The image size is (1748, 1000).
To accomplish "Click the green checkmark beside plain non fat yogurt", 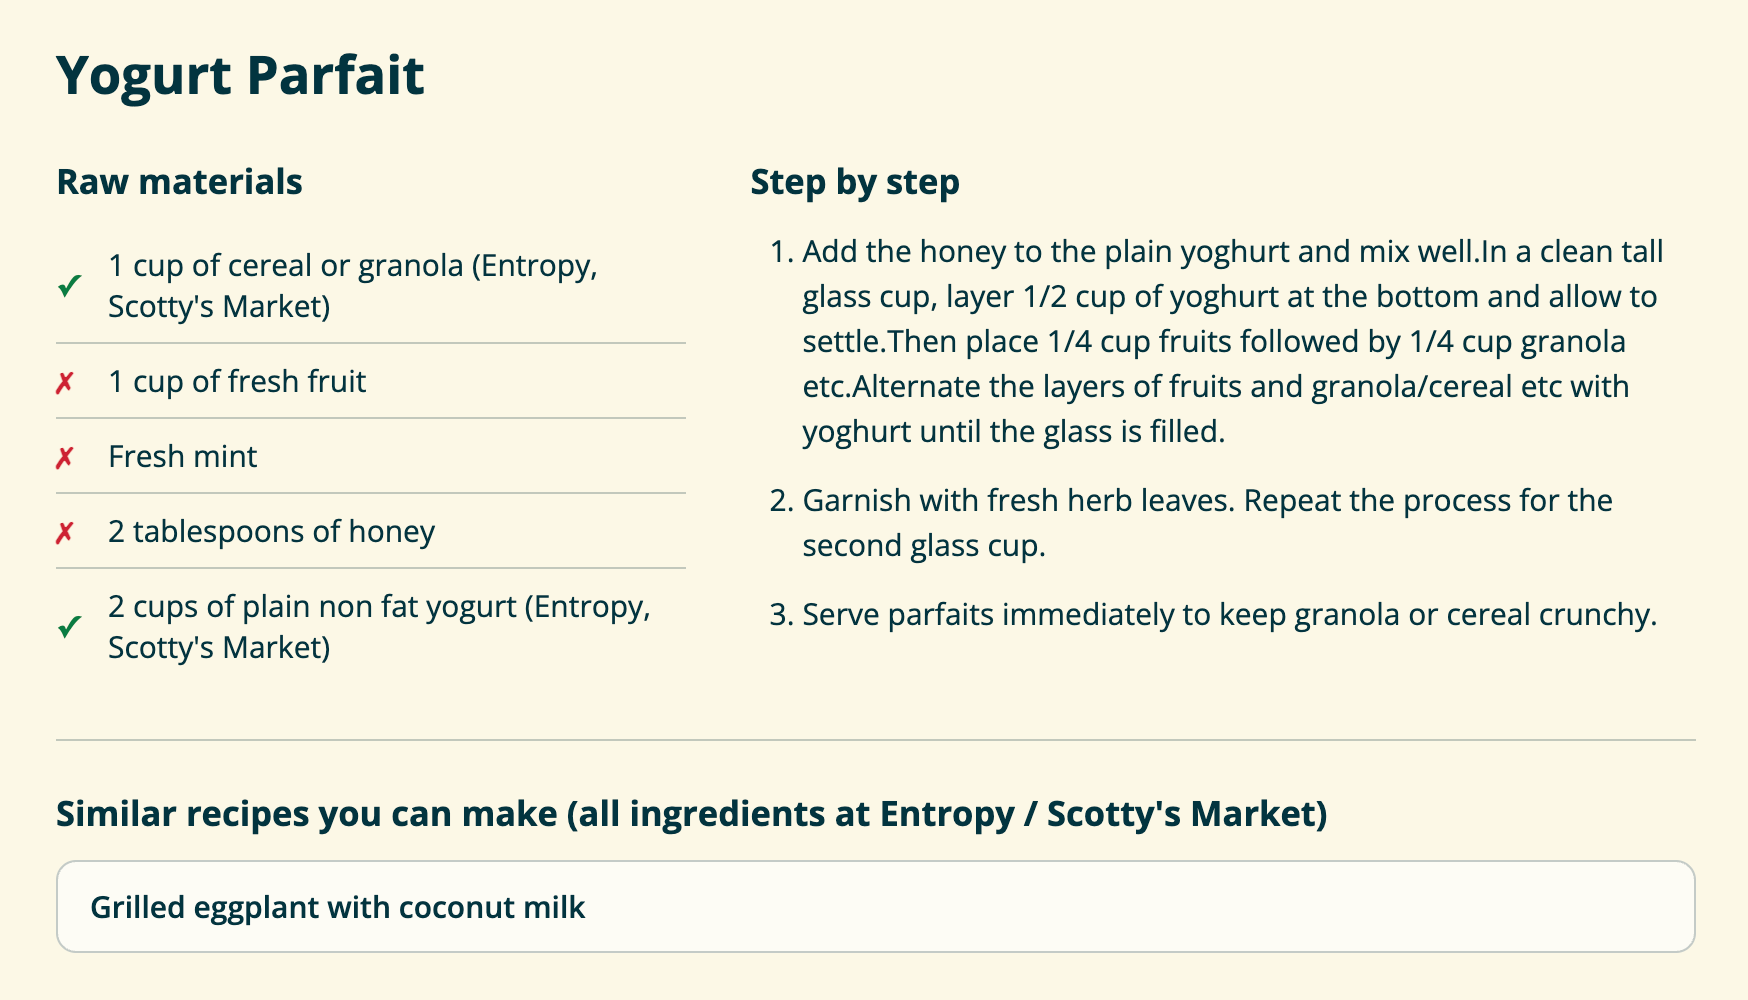I will pyautogui.click(x=69, y=628).
